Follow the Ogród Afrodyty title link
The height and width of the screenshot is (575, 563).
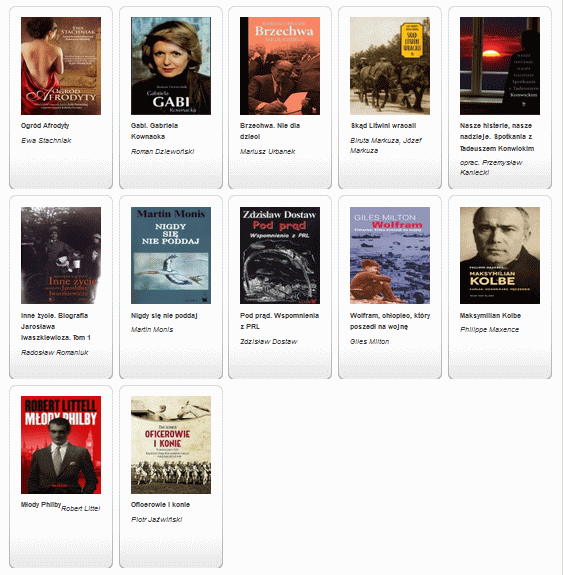(45, 126)
